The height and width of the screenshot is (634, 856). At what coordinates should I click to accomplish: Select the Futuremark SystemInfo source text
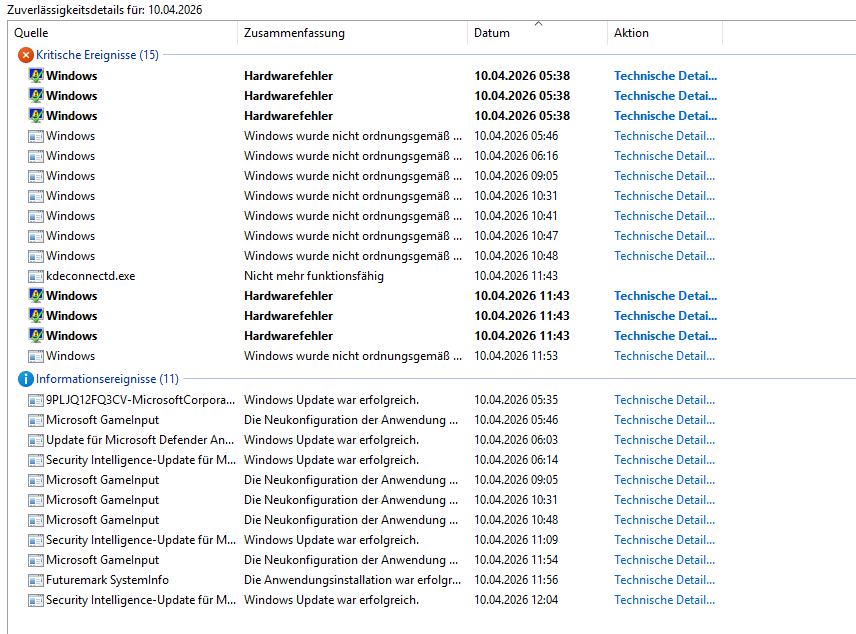[x=108, y=580]
